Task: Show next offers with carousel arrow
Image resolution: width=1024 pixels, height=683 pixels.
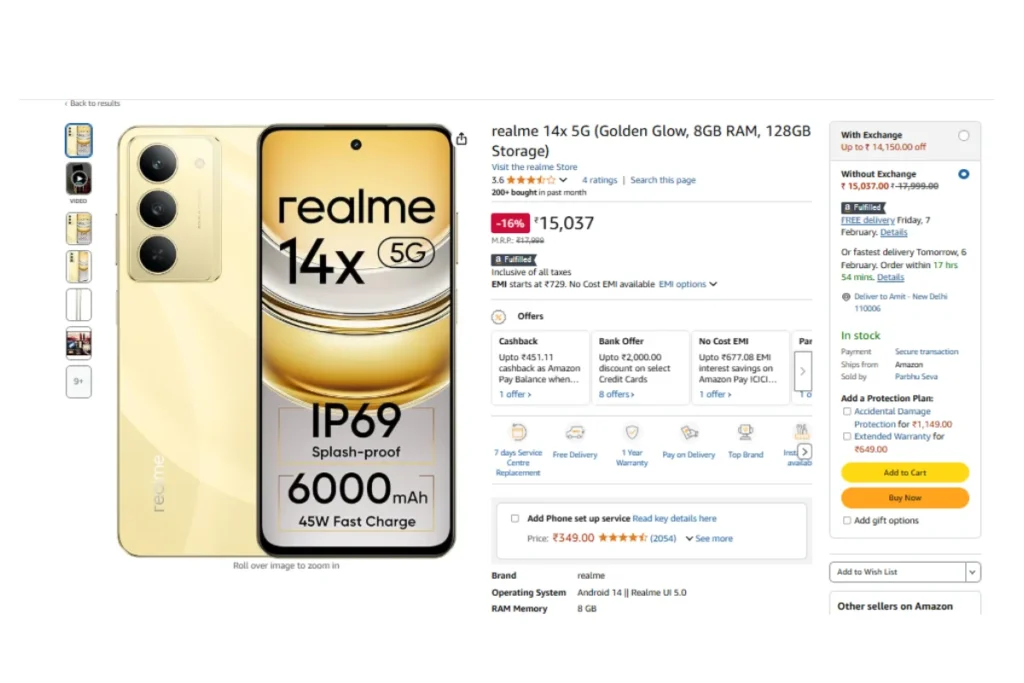Action: click(x=803, y=371)
